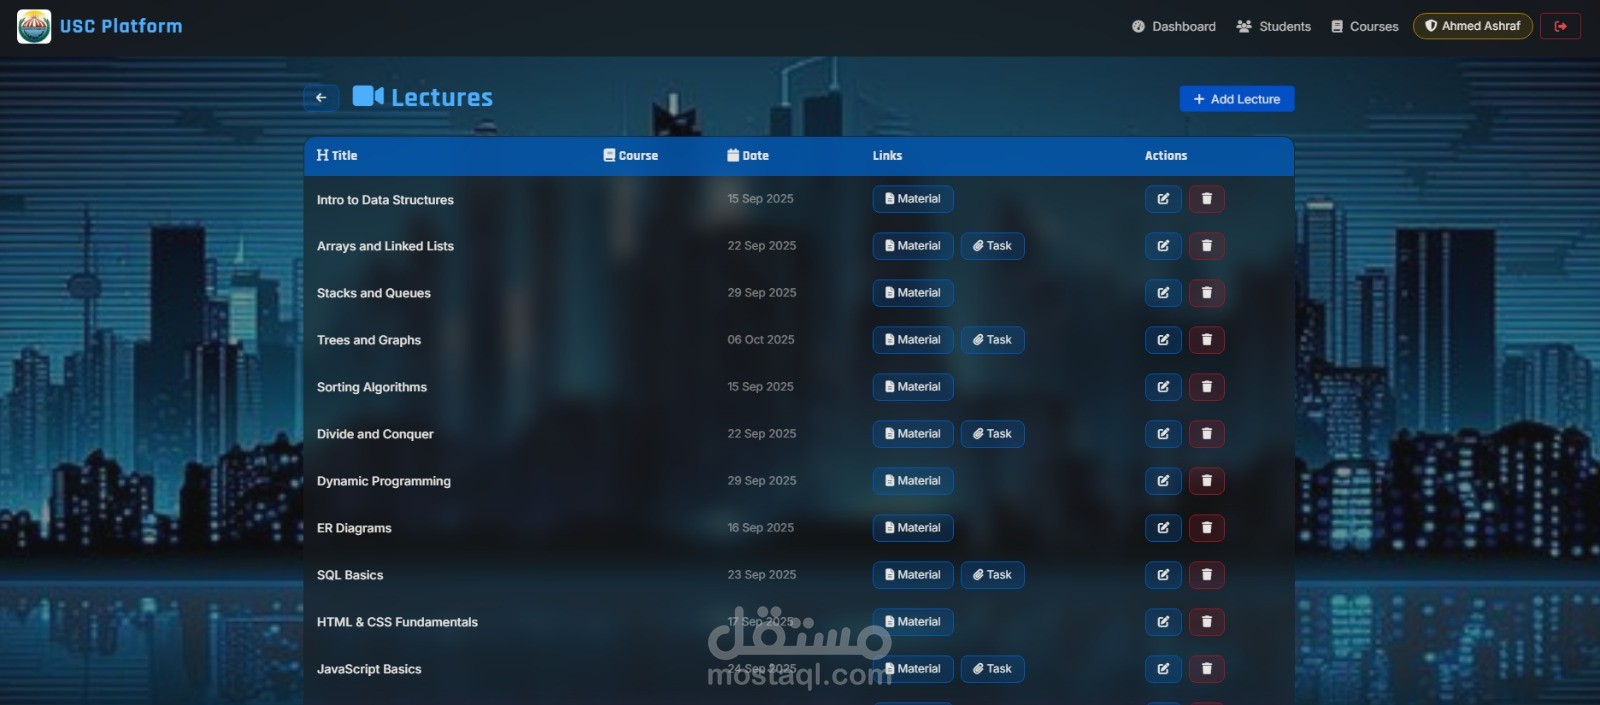Image resolution: width=1600 pixels, height=705 pixels.
Task: Open Material for ER Diagrams
Action: click(913, 528)
